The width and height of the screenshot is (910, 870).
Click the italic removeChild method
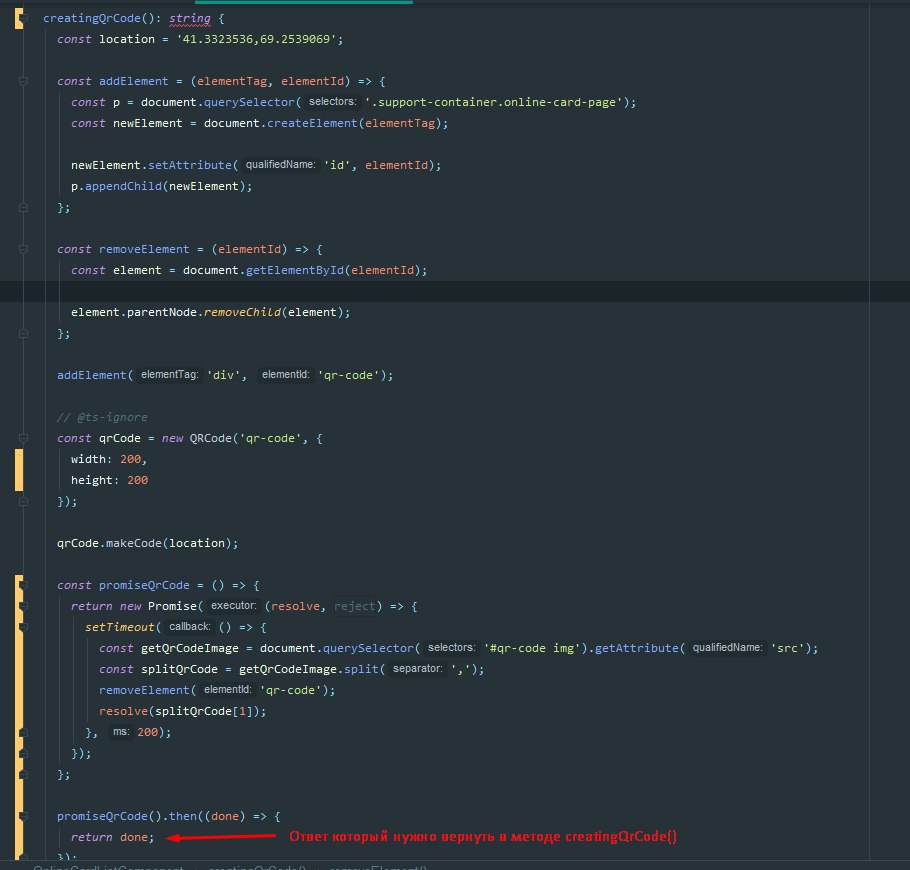click(242, 312)
